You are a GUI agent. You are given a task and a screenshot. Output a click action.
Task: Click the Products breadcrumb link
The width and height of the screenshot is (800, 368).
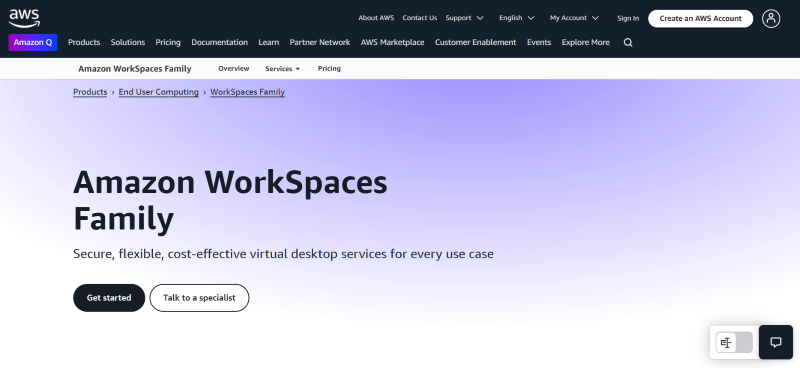(90, 92)
